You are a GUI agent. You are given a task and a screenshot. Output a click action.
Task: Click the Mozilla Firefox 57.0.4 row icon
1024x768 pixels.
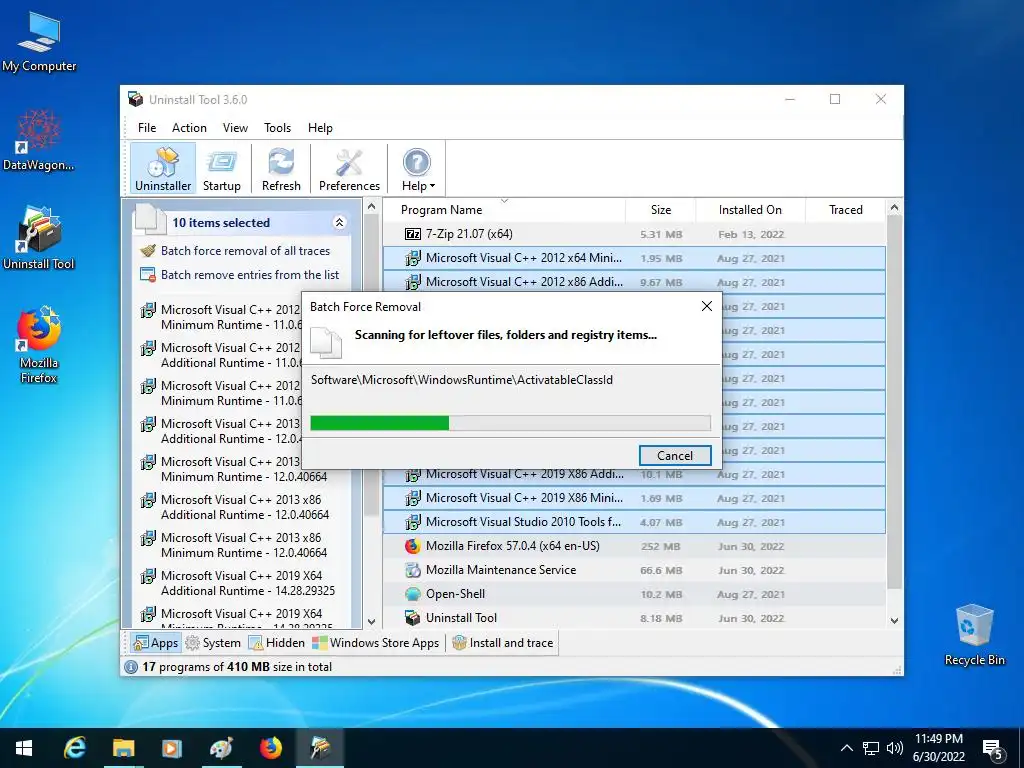(413, 546)
